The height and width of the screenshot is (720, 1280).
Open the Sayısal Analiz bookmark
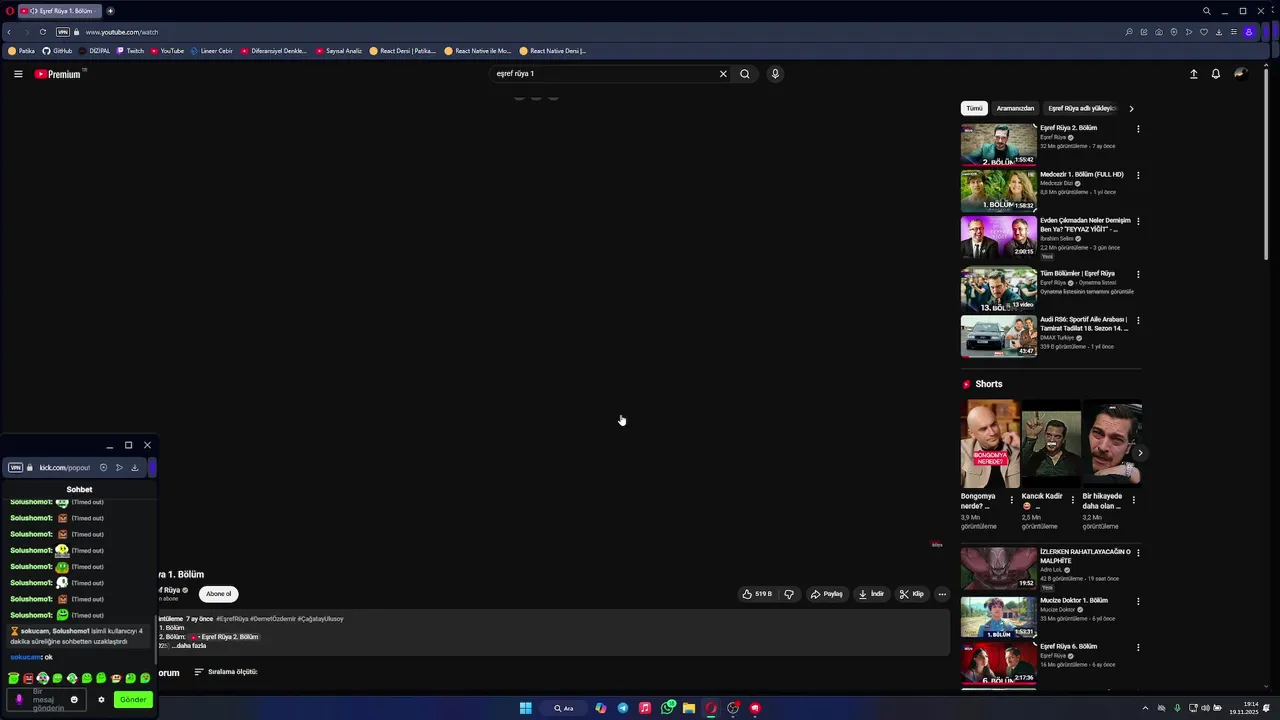pyautogui.click(x=339, y=51)
